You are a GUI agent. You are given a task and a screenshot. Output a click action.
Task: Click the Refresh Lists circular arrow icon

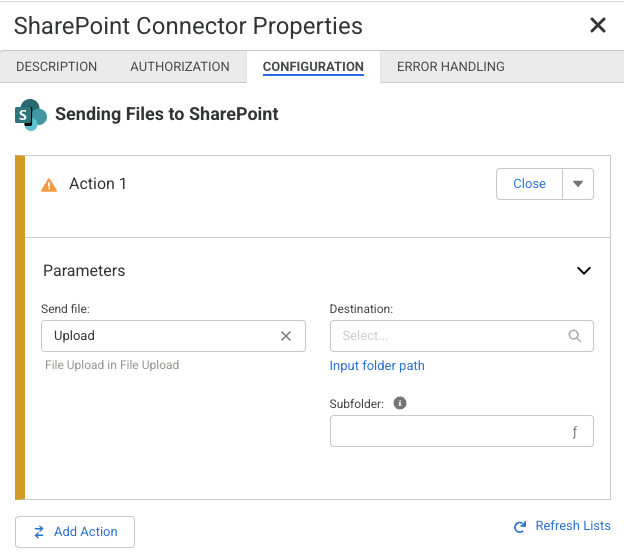click(x=520, y=527)
